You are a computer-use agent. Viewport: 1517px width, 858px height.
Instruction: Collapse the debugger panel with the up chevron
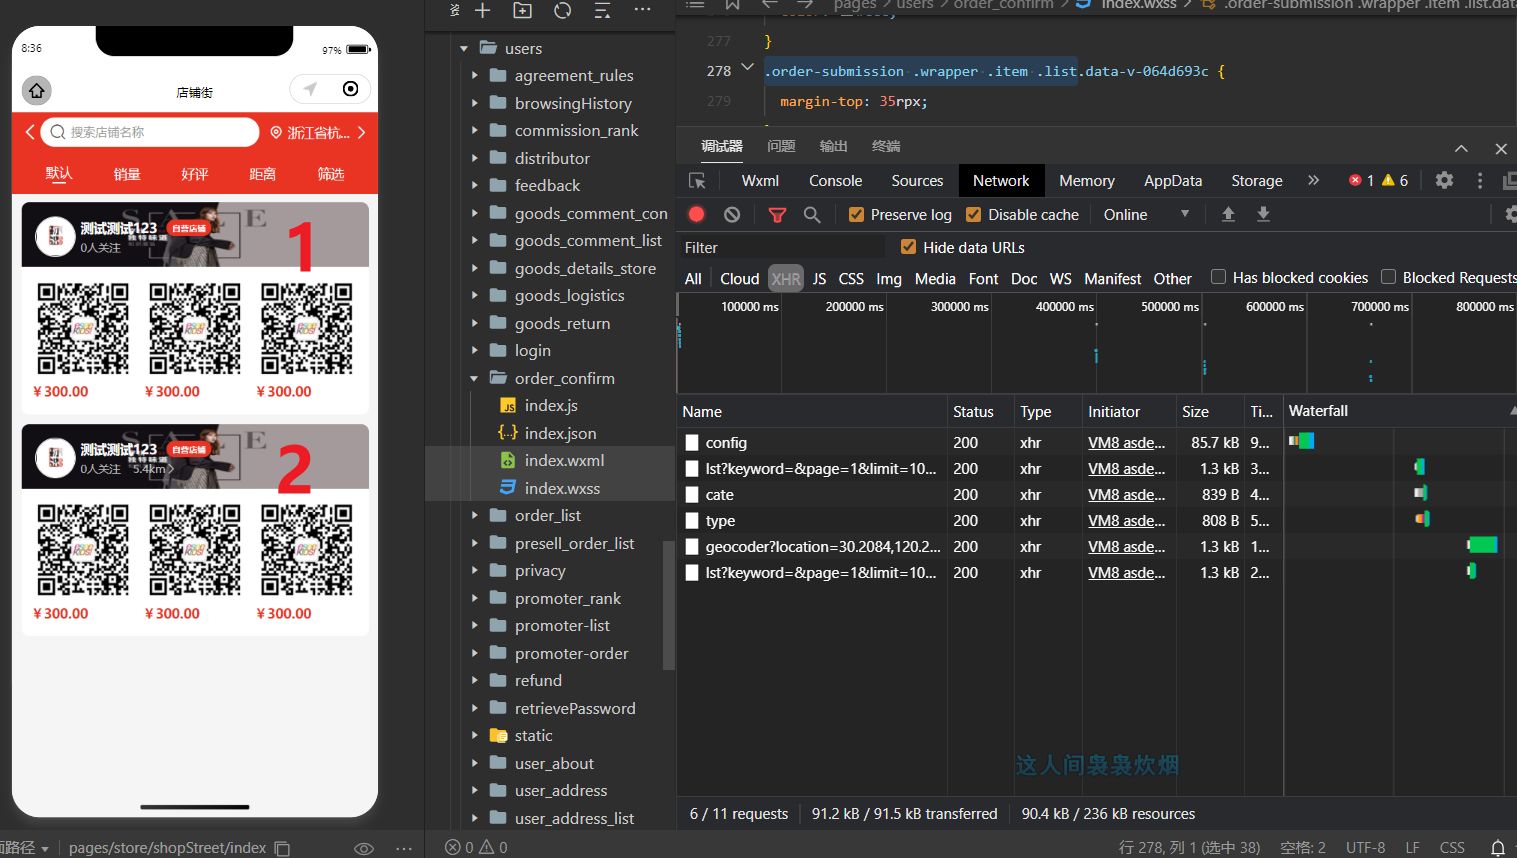click(x=1461, y=148)
